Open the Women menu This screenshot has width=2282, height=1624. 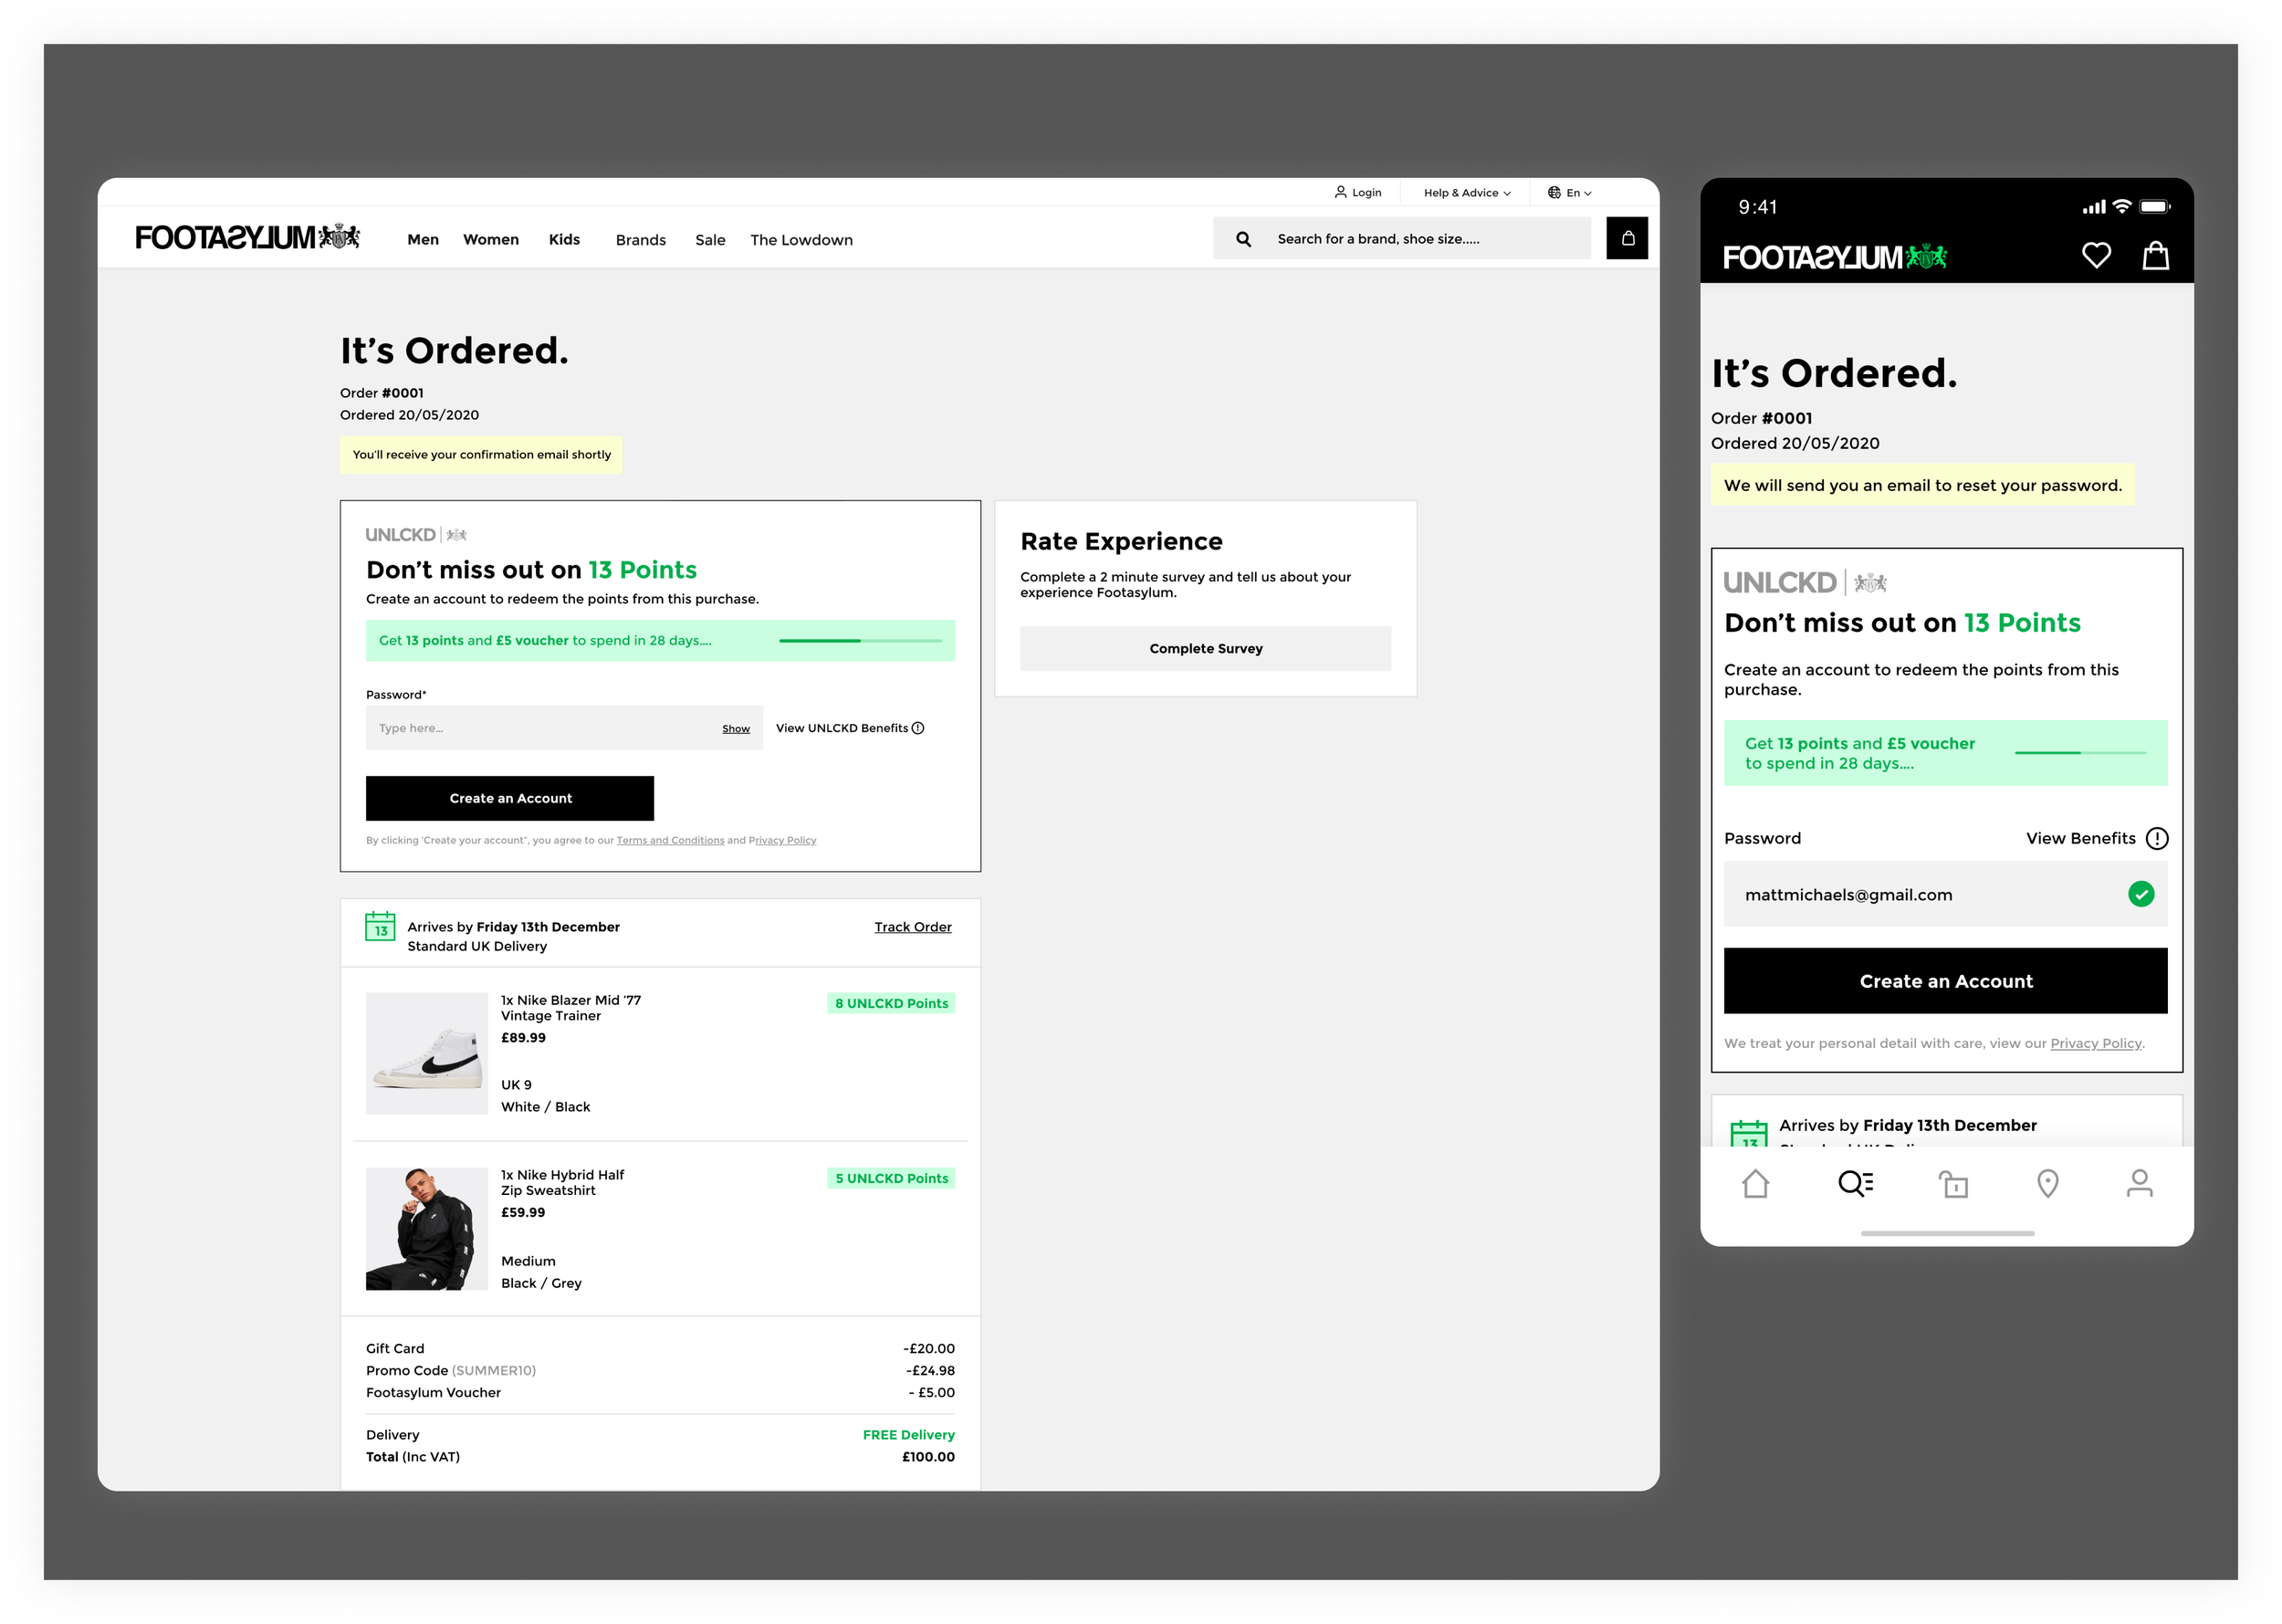tap(491, 240)
